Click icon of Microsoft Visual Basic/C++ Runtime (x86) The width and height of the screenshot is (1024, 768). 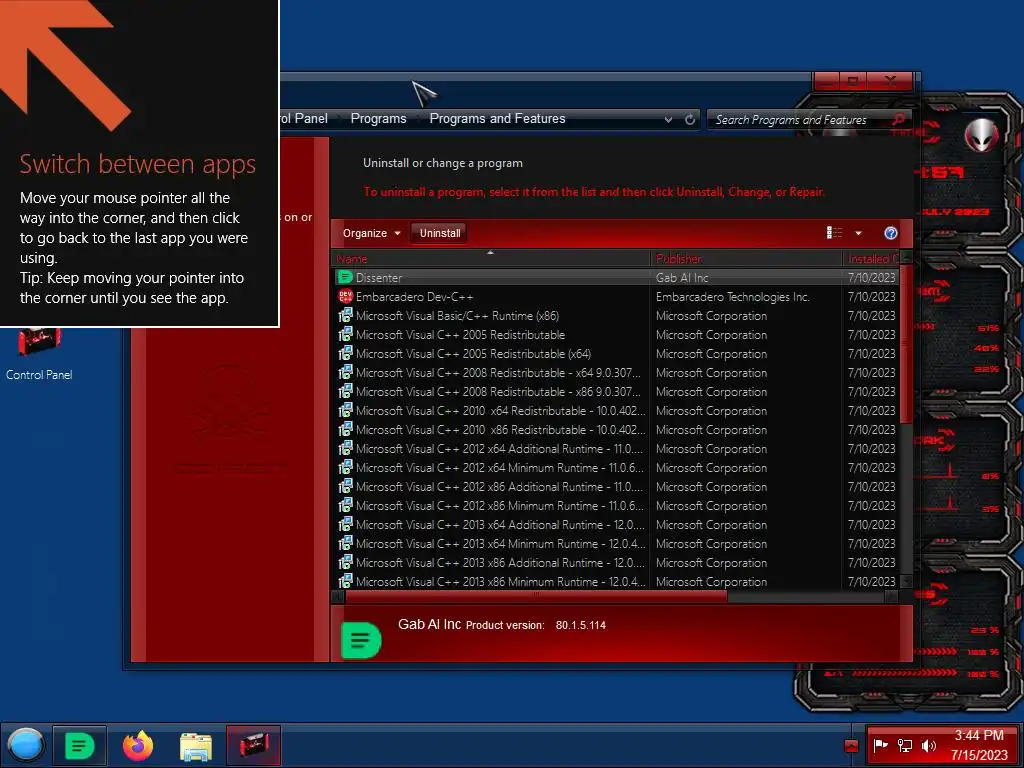click(x=345, y=315)
